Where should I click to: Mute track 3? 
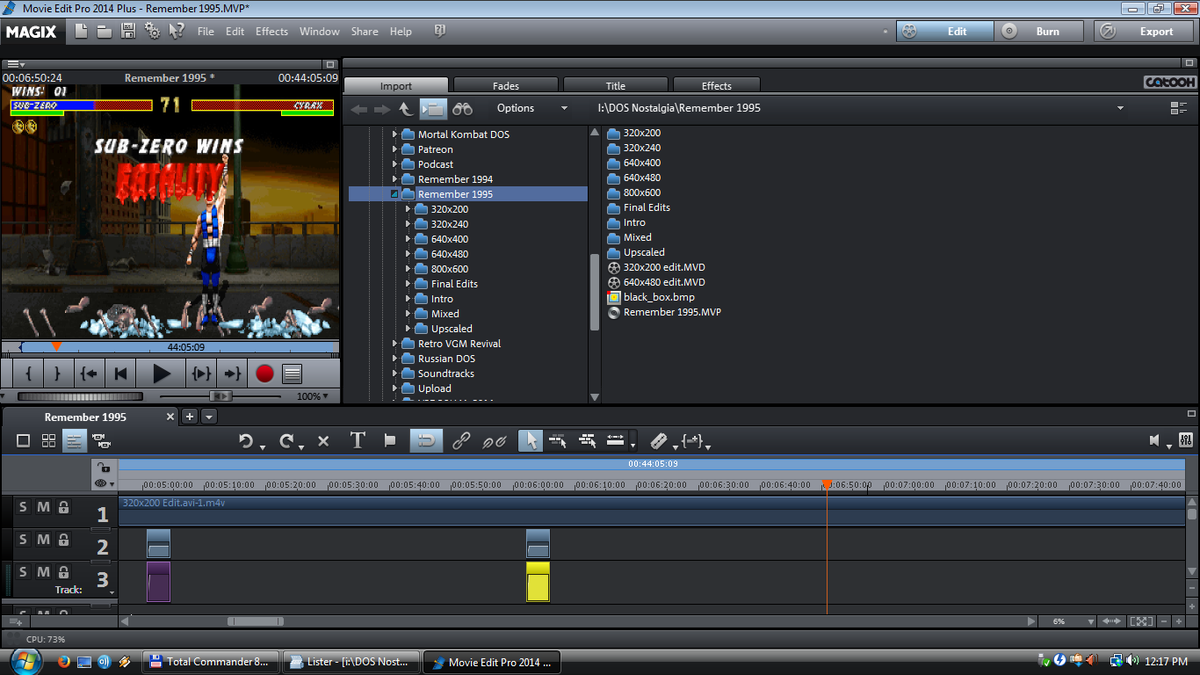43,571
